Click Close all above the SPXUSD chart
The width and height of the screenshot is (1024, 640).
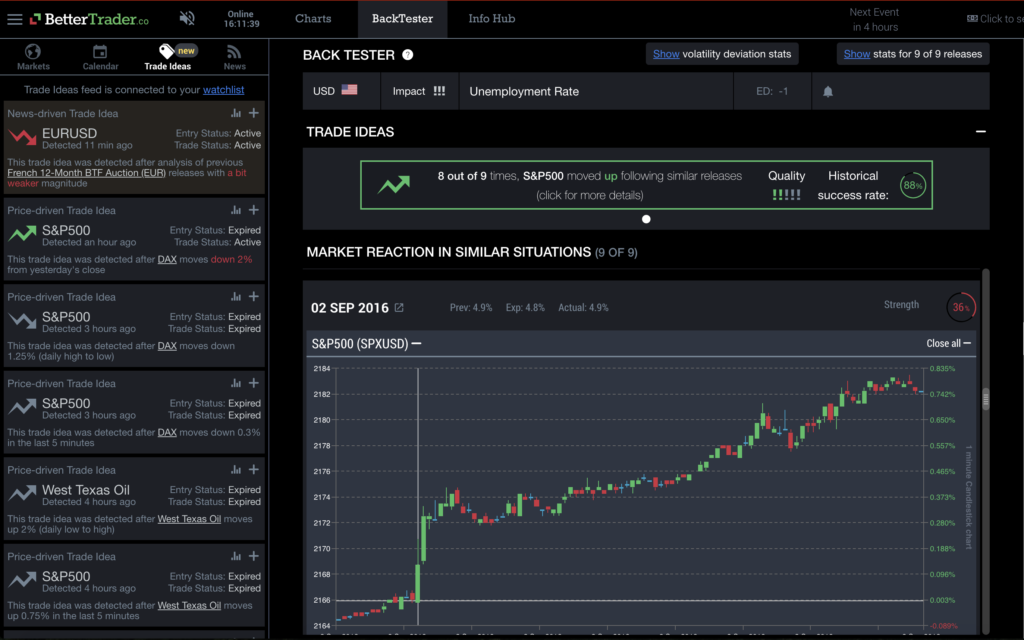click(x=946, y=343)
